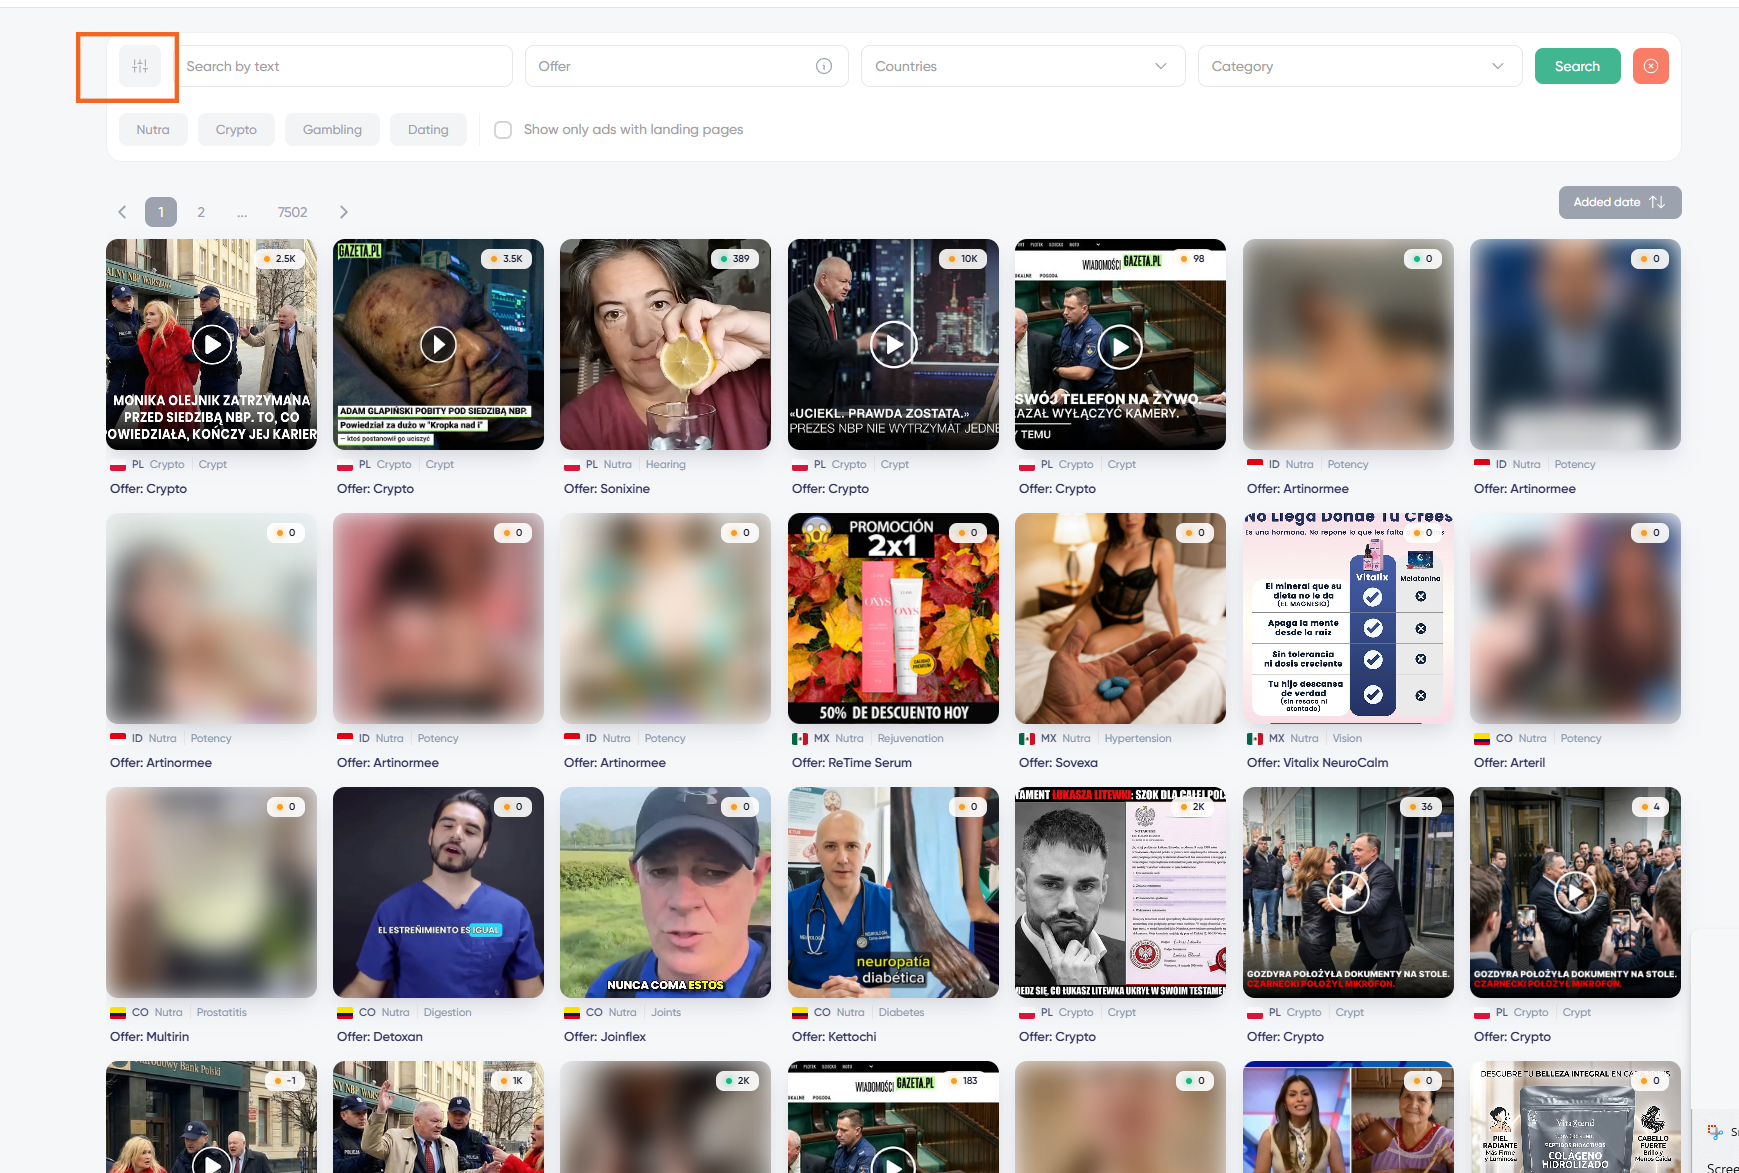The image size is (1739, 1173).
Task: Open the 'Nunca coma estos' thumbnail
Action: [665, 892]
